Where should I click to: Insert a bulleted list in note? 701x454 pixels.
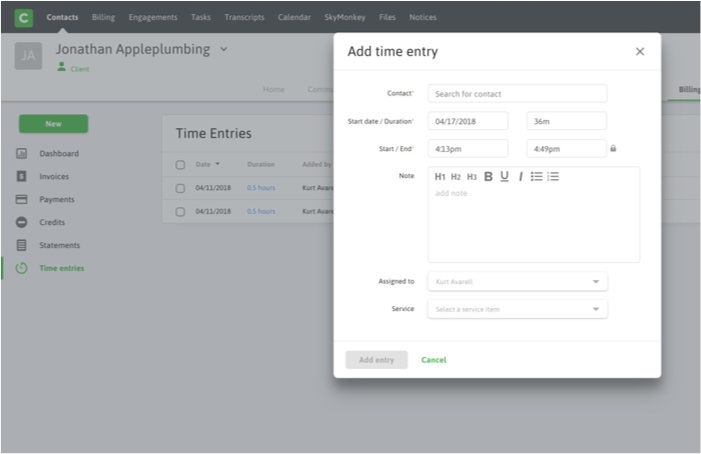[536, 177]
